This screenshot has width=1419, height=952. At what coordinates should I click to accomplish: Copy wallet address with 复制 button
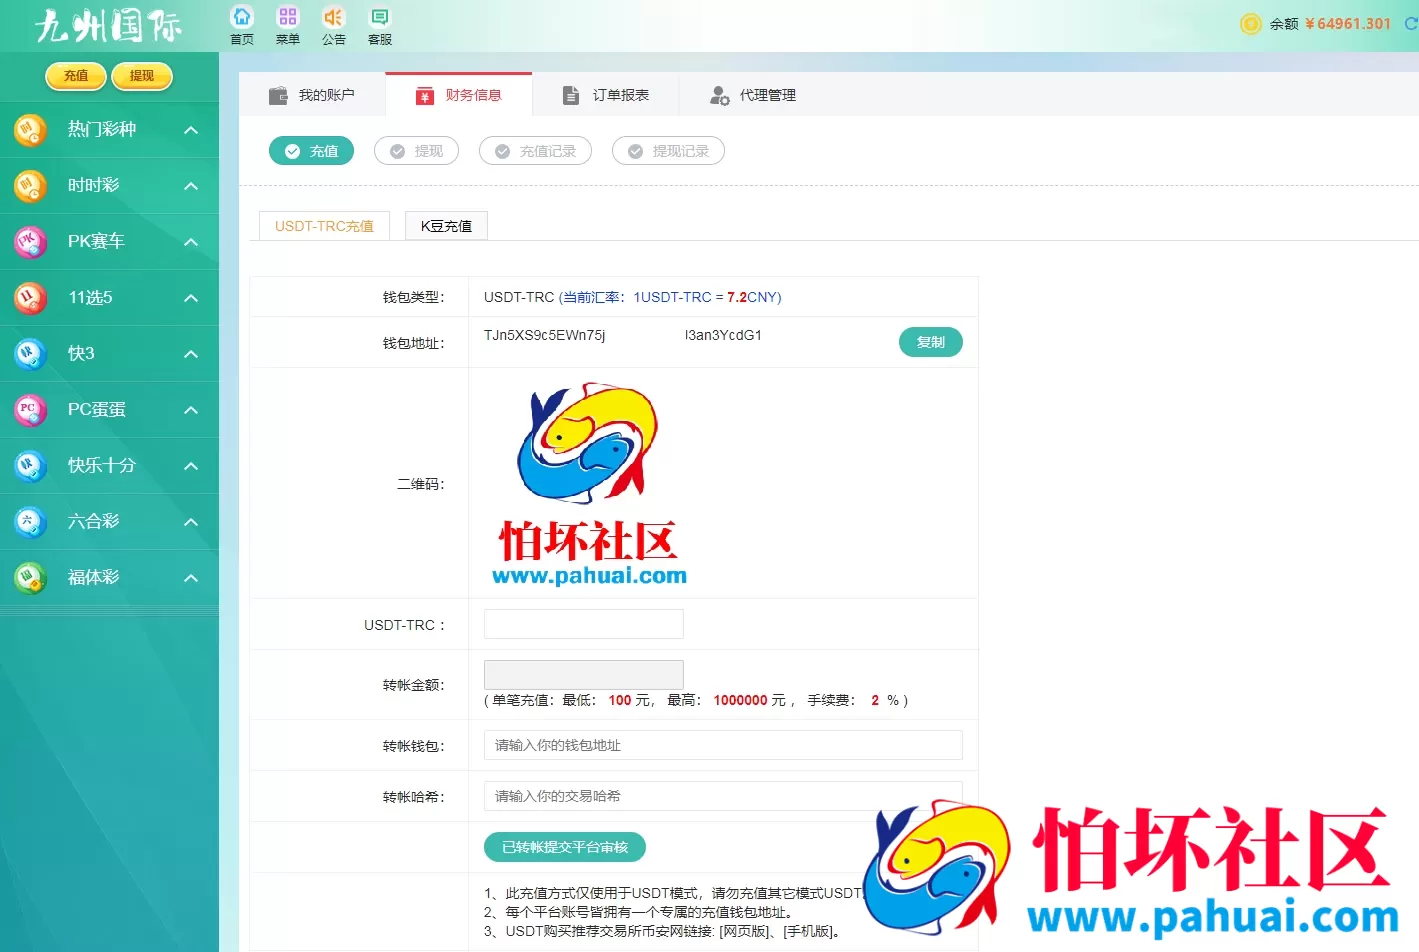coord(931,342)
